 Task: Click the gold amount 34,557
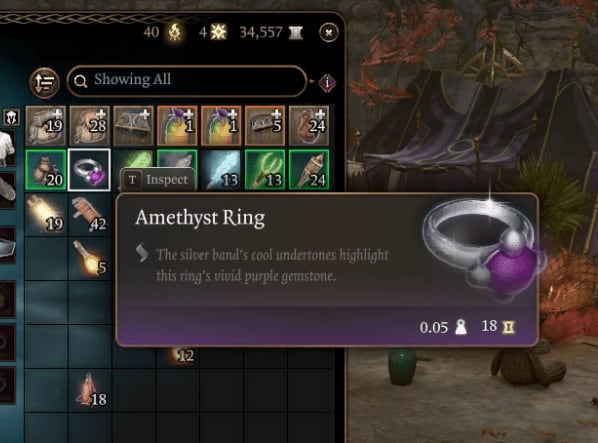click(x=261, y=32)
